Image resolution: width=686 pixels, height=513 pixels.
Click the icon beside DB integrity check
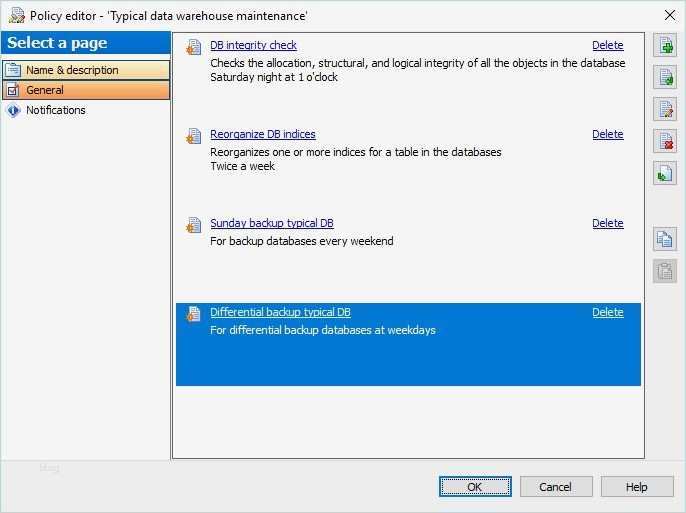click(x=193, y=47)
